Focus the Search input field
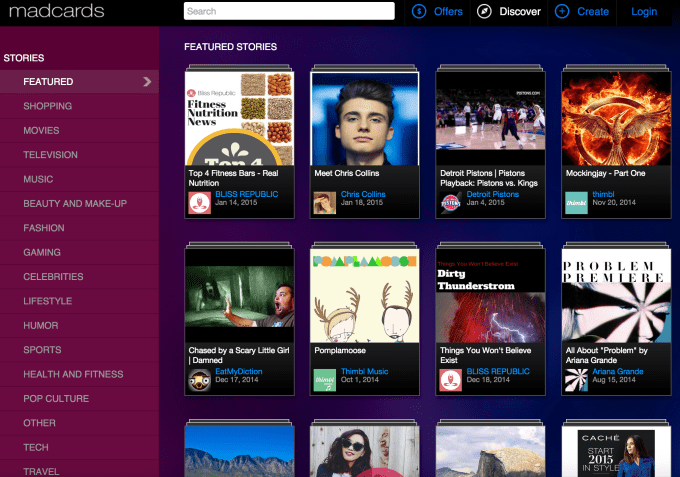The image size is (680, 477). coord(289,12)
